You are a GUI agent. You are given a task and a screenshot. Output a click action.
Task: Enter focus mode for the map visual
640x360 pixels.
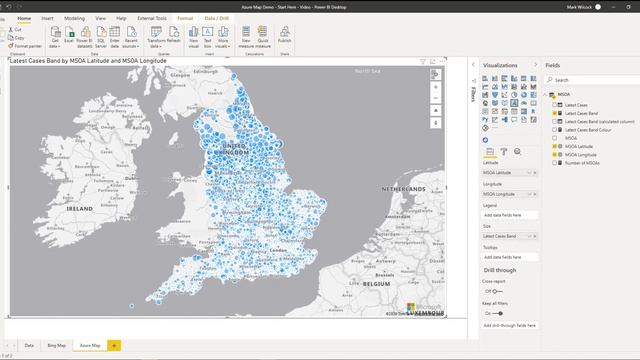coord(433,61)
